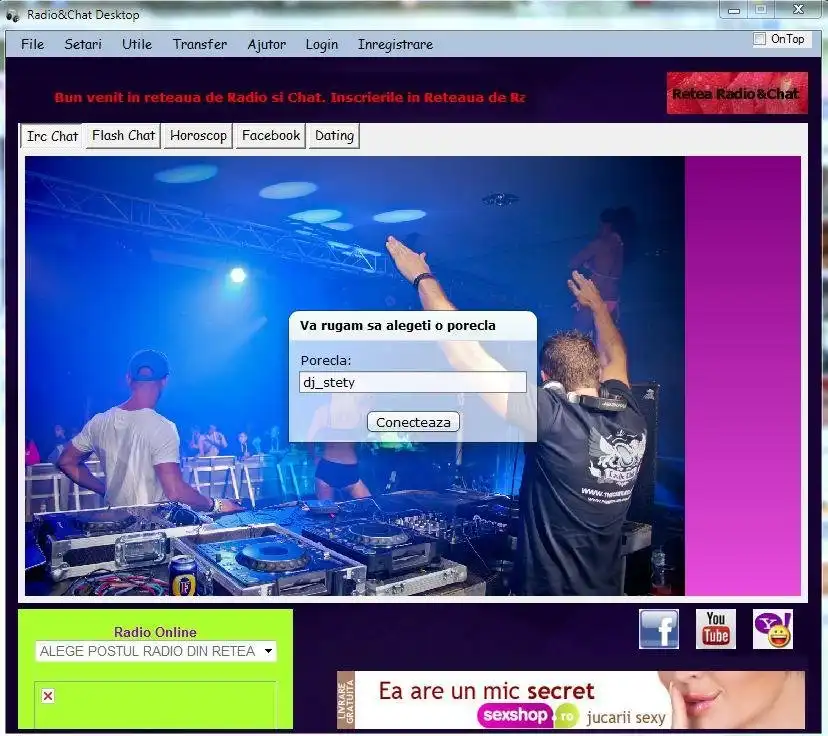Open the YouTube icon link
Screen dimensions: 828x736
(x=716, y=629)
